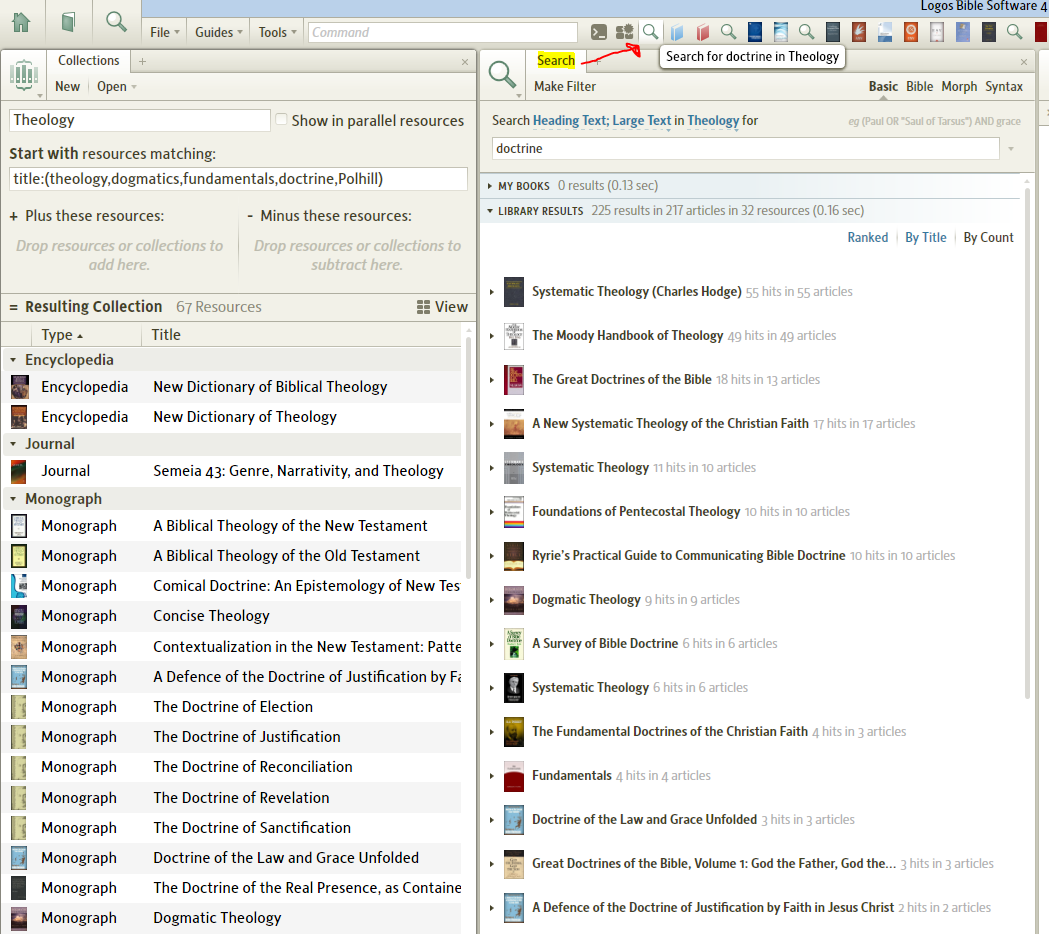
Task: Click The Great Doctrines of the Bible cover
Action: 514,380
